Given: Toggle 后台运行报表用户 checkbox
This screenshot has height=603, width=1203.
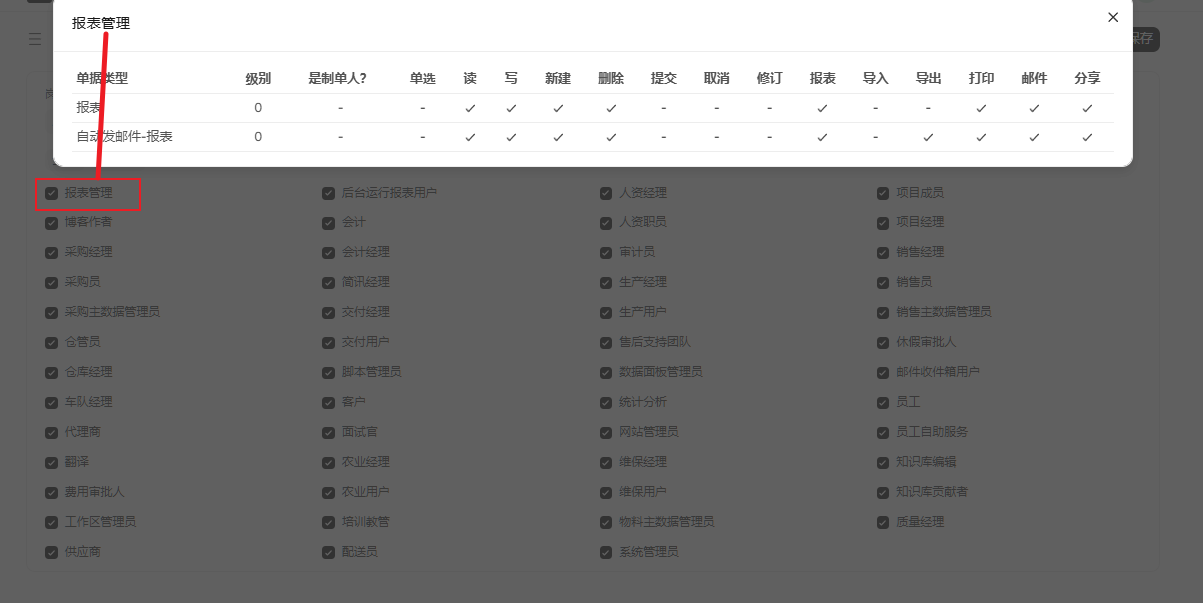Looking at the screenshot, I should click(328, 192).
